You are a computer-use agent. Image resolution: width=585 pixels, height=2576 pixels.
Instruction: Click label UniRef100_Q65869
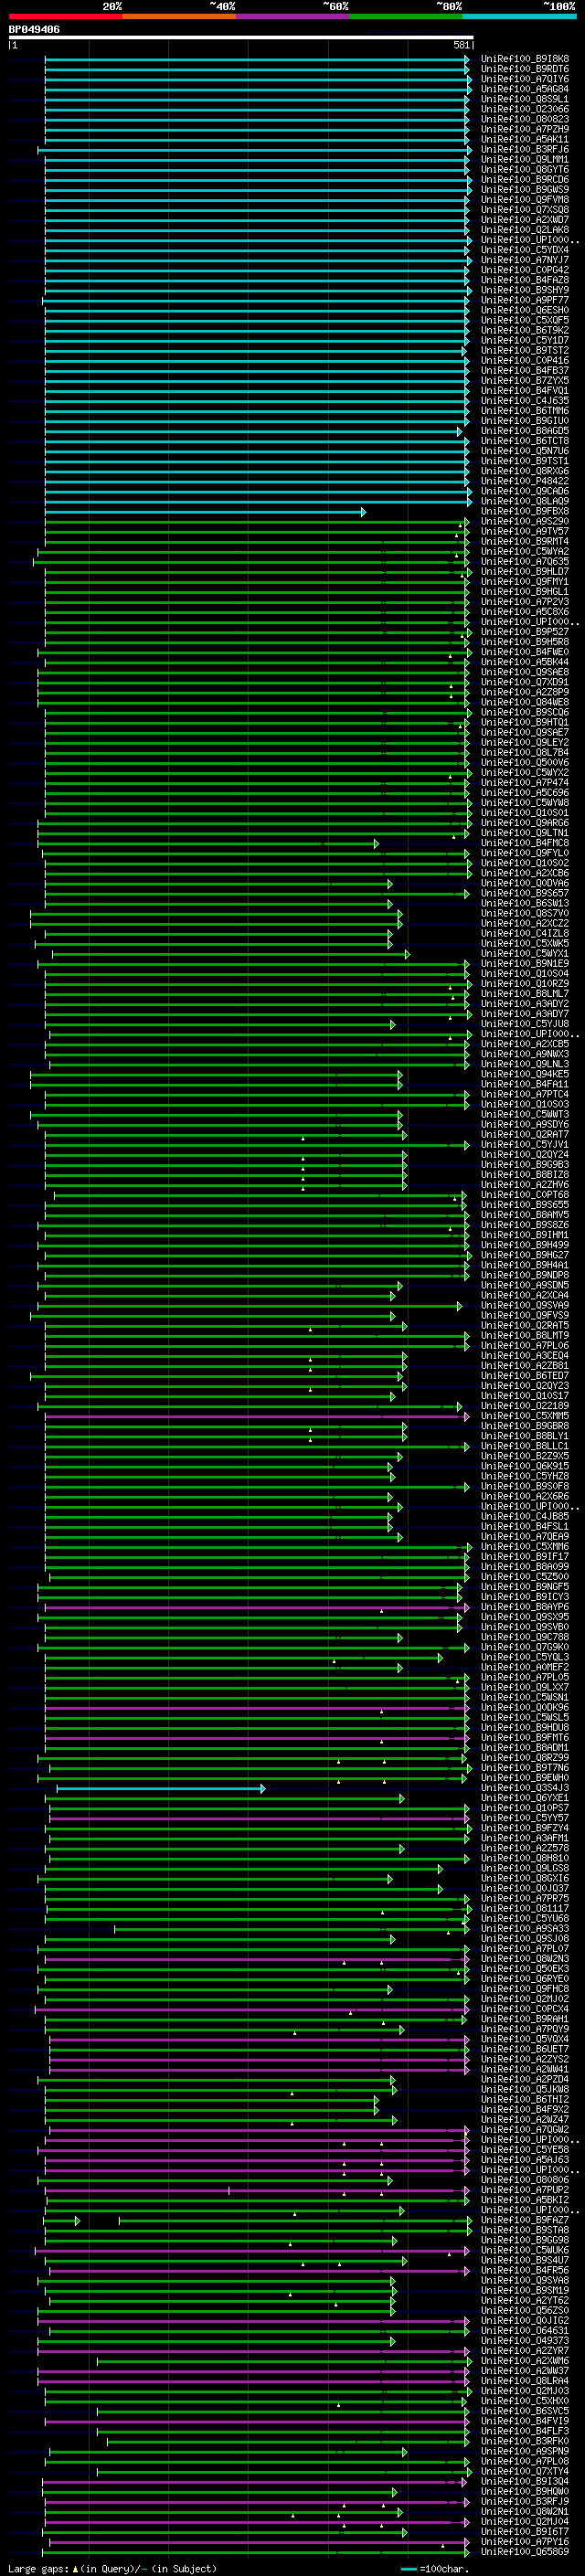tap(524, 2551)
